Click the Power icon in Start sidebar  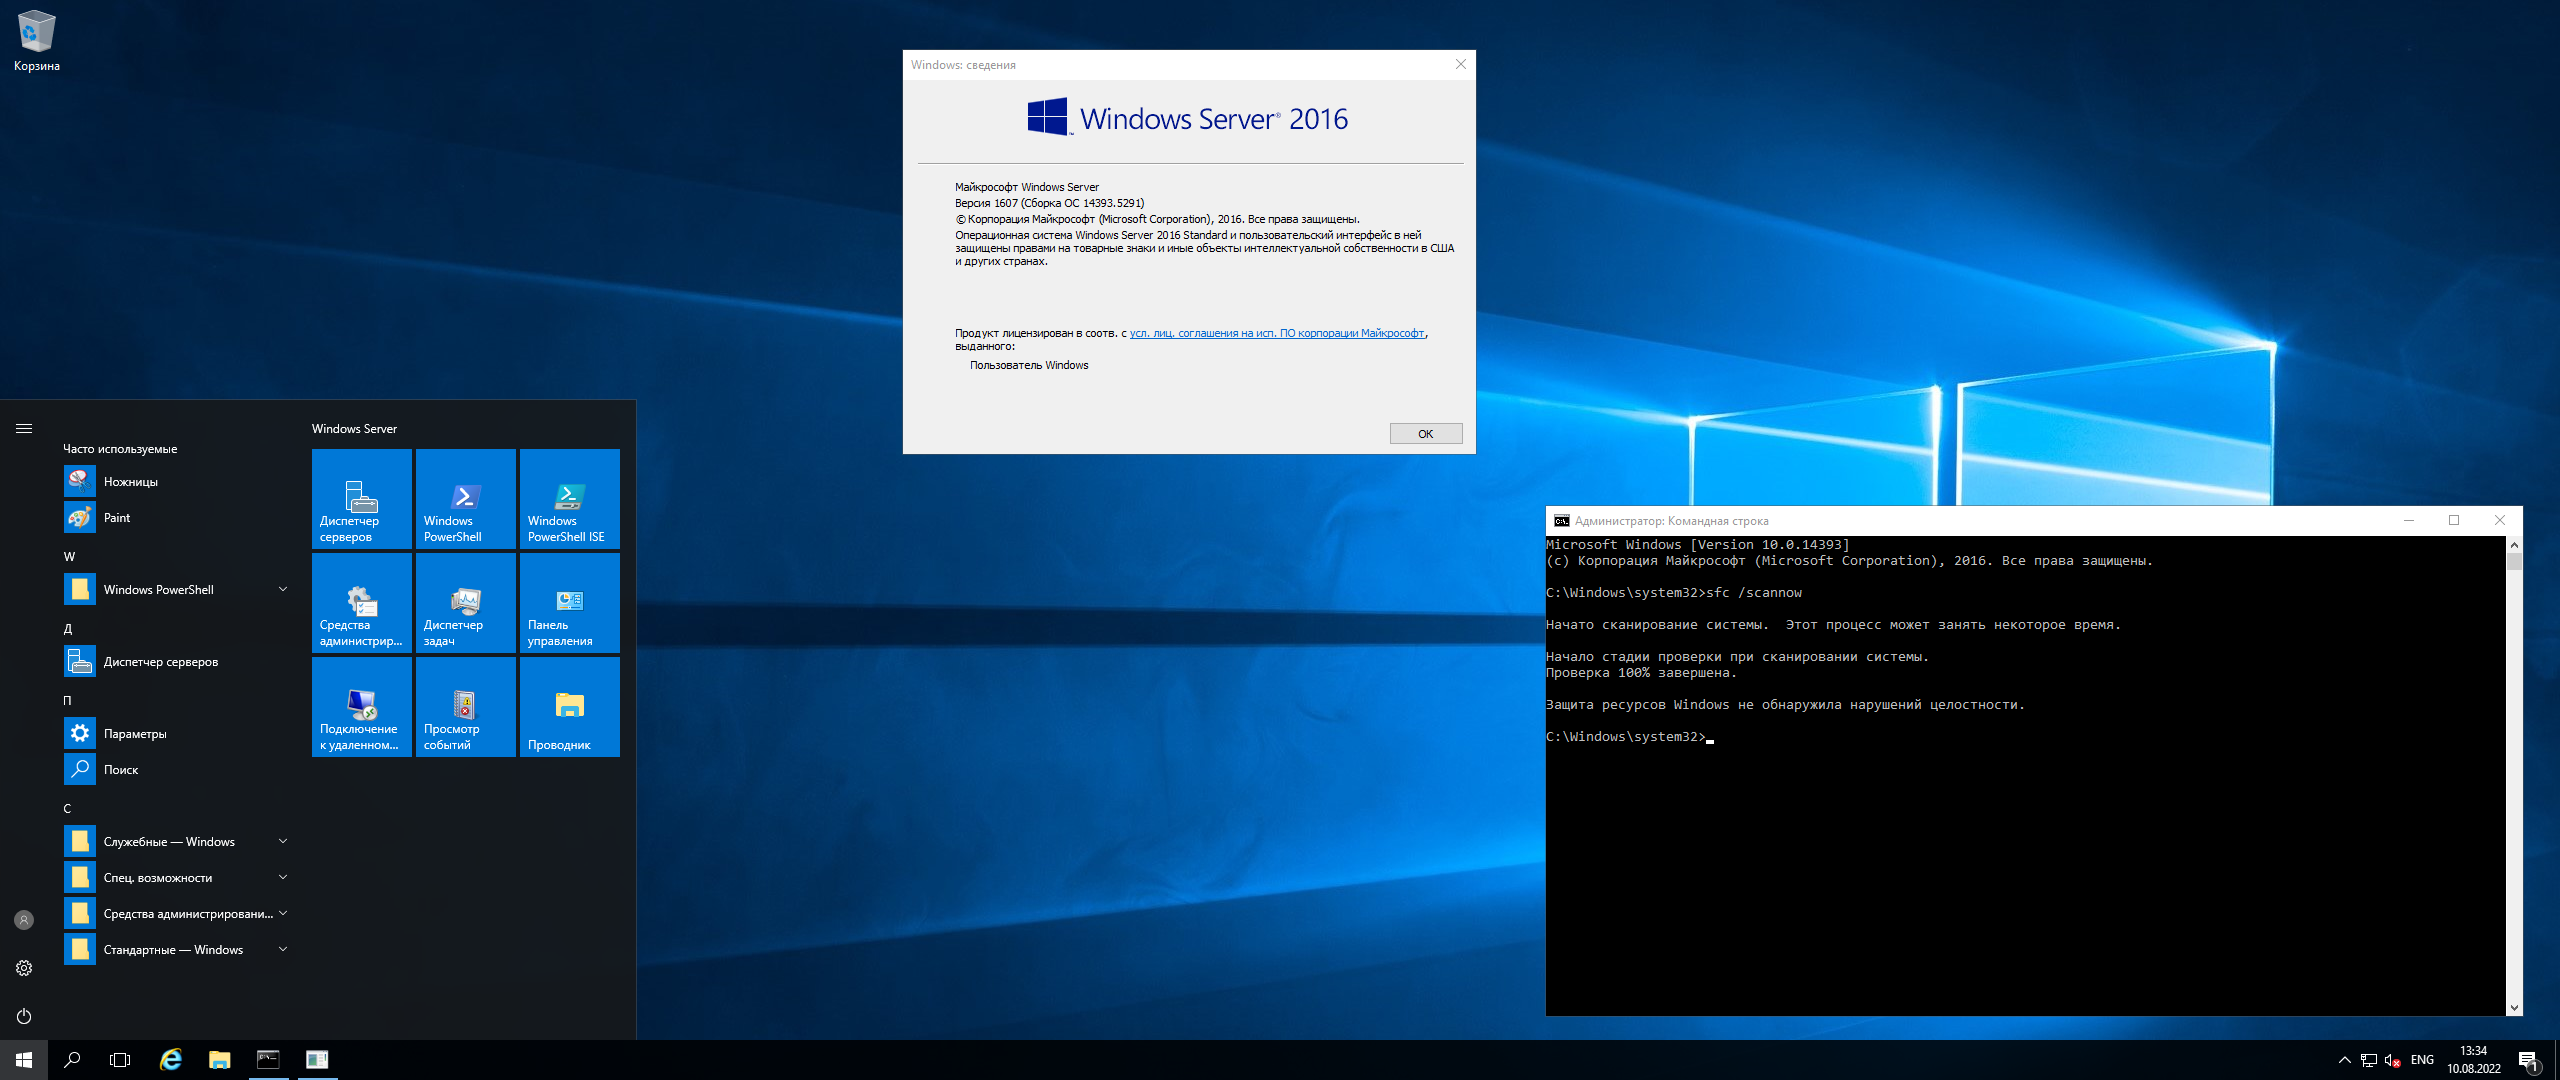tap(24, 1016)
